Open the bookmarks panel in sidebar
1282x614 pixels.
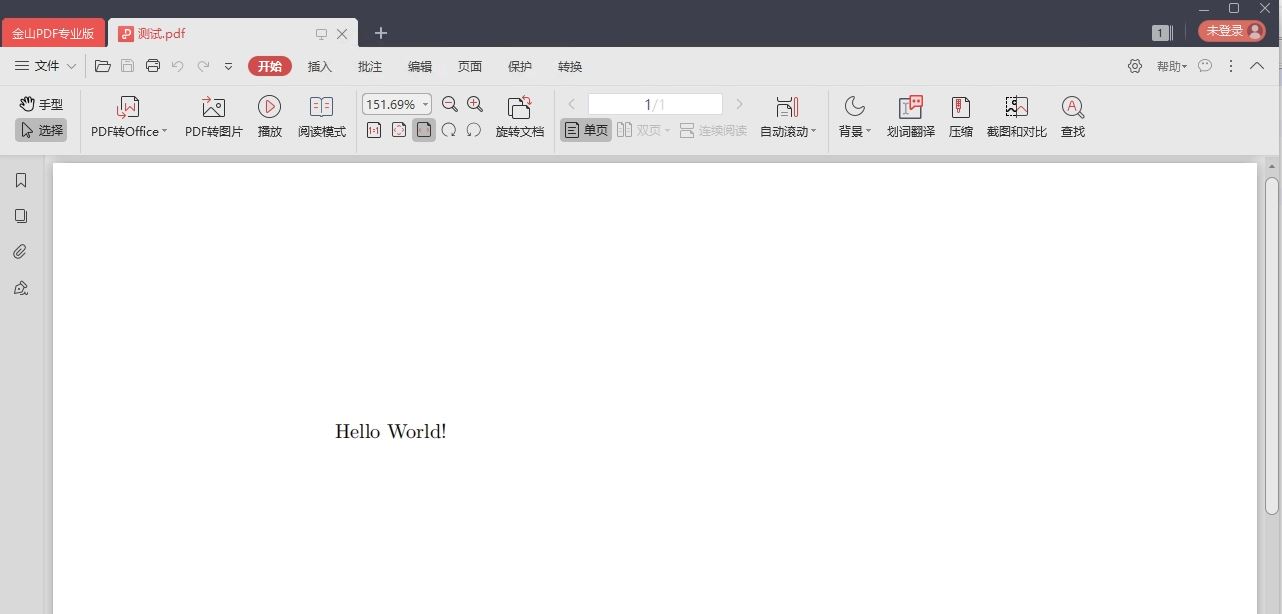[x=20, y=180]
